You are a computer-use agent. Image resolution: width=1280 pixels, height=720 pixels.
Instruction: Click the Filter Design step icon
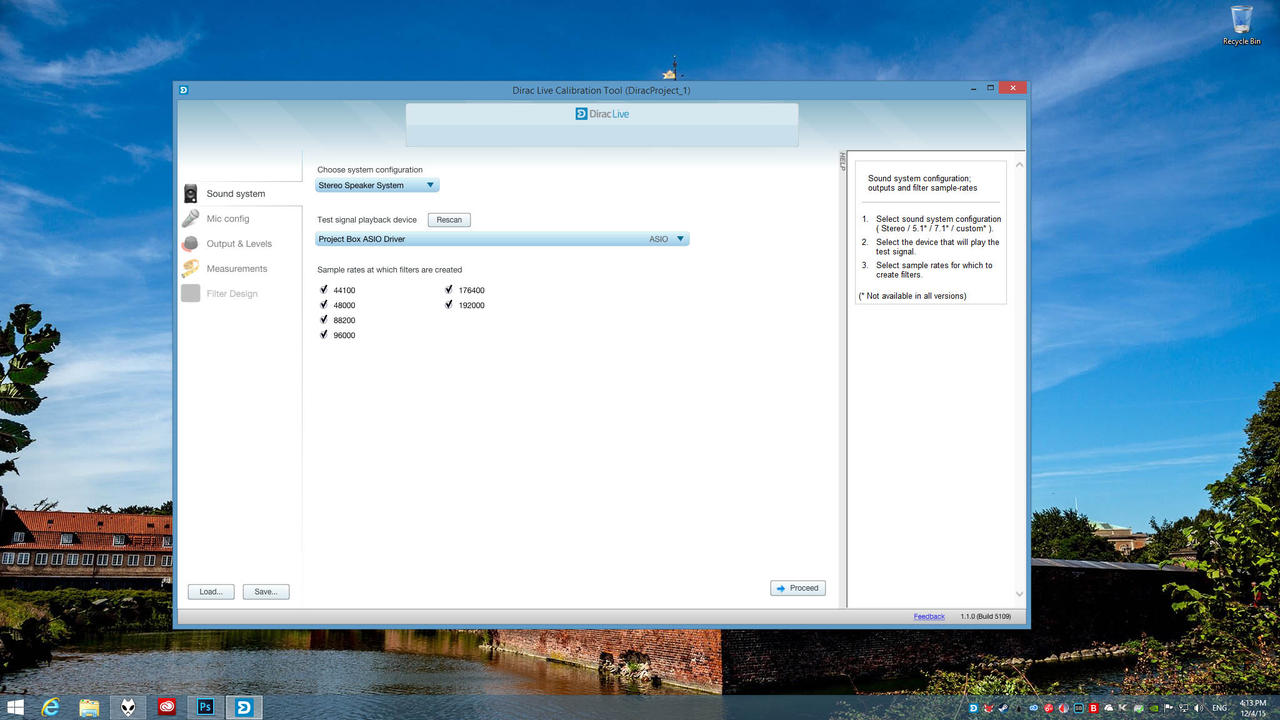(x=190, y=294)
